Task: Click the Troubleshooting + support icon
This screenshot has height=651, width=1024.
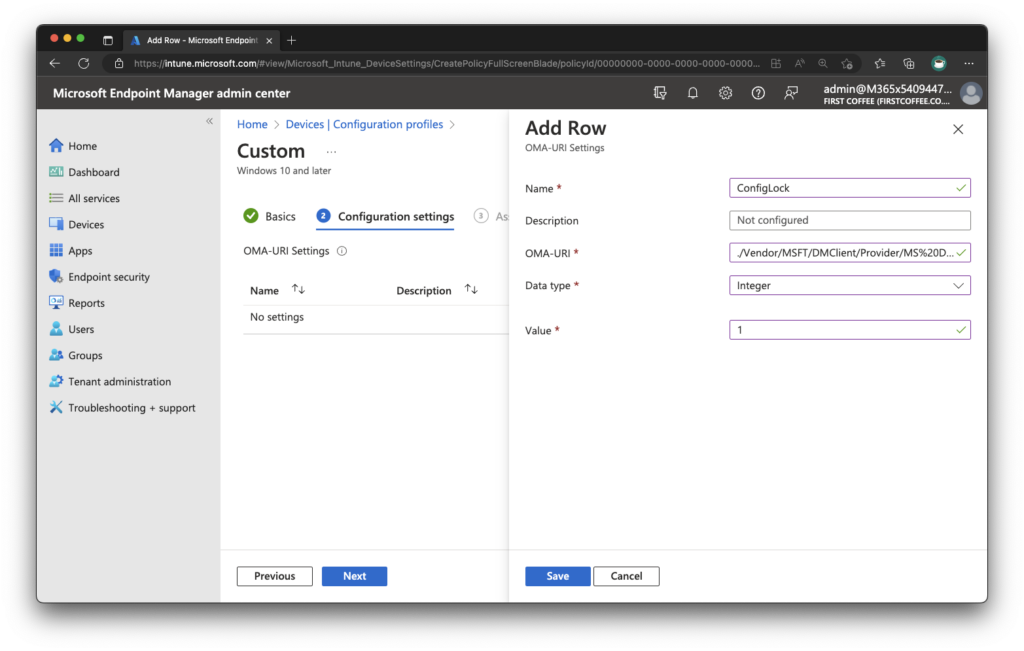Action: click(x=56, y=407)
